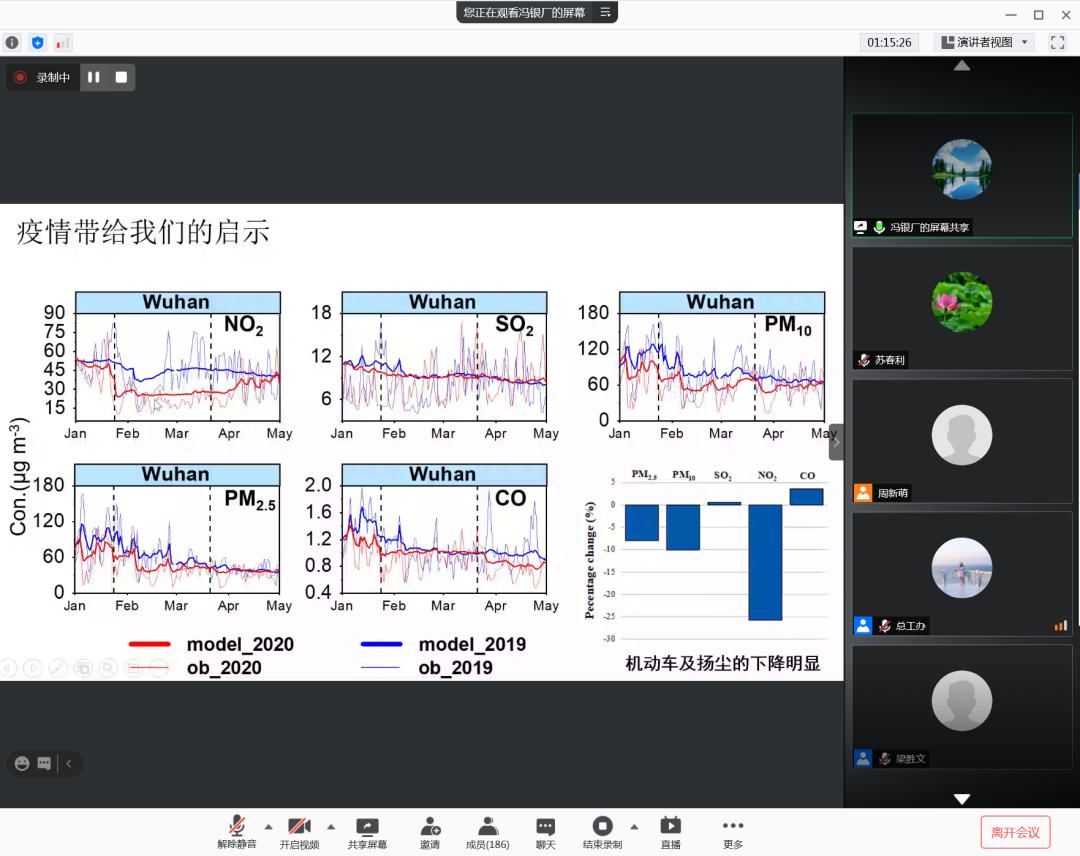Click the meeting info icon
This screenshot has height=856, width=1080.
[x=12, y=43]
